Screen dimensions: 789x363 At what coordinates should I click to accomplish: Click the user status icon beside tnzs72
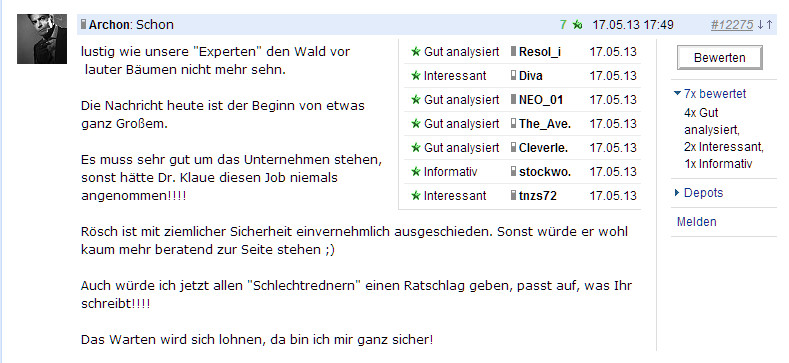click(x=513, y=195)
